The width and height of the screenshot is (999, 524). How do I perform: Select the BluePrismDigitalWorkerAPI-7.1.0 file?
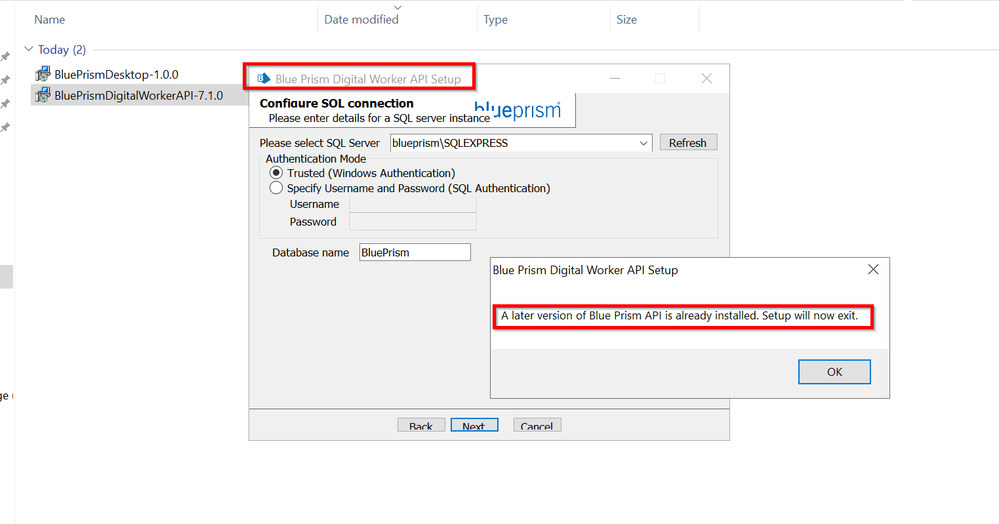[138, 96]
